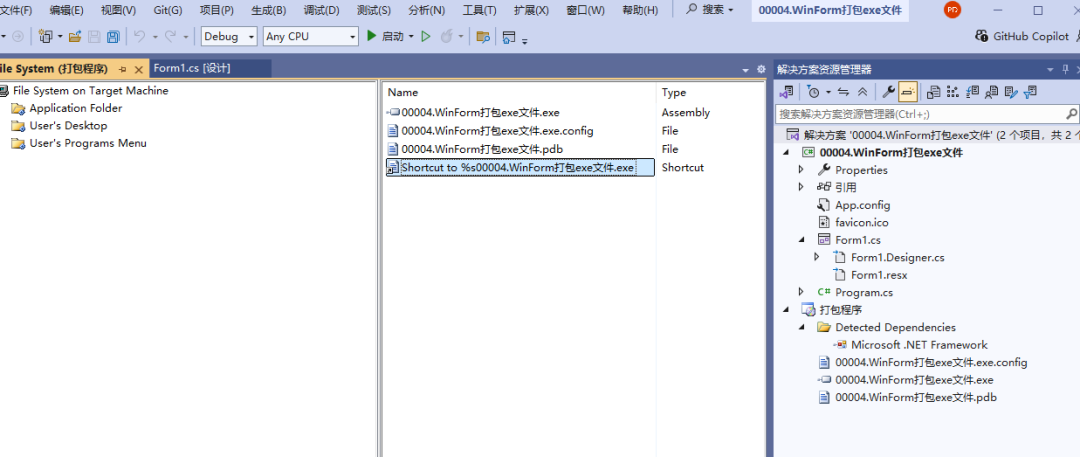Open the File System Editor icon

pos(934,92)
